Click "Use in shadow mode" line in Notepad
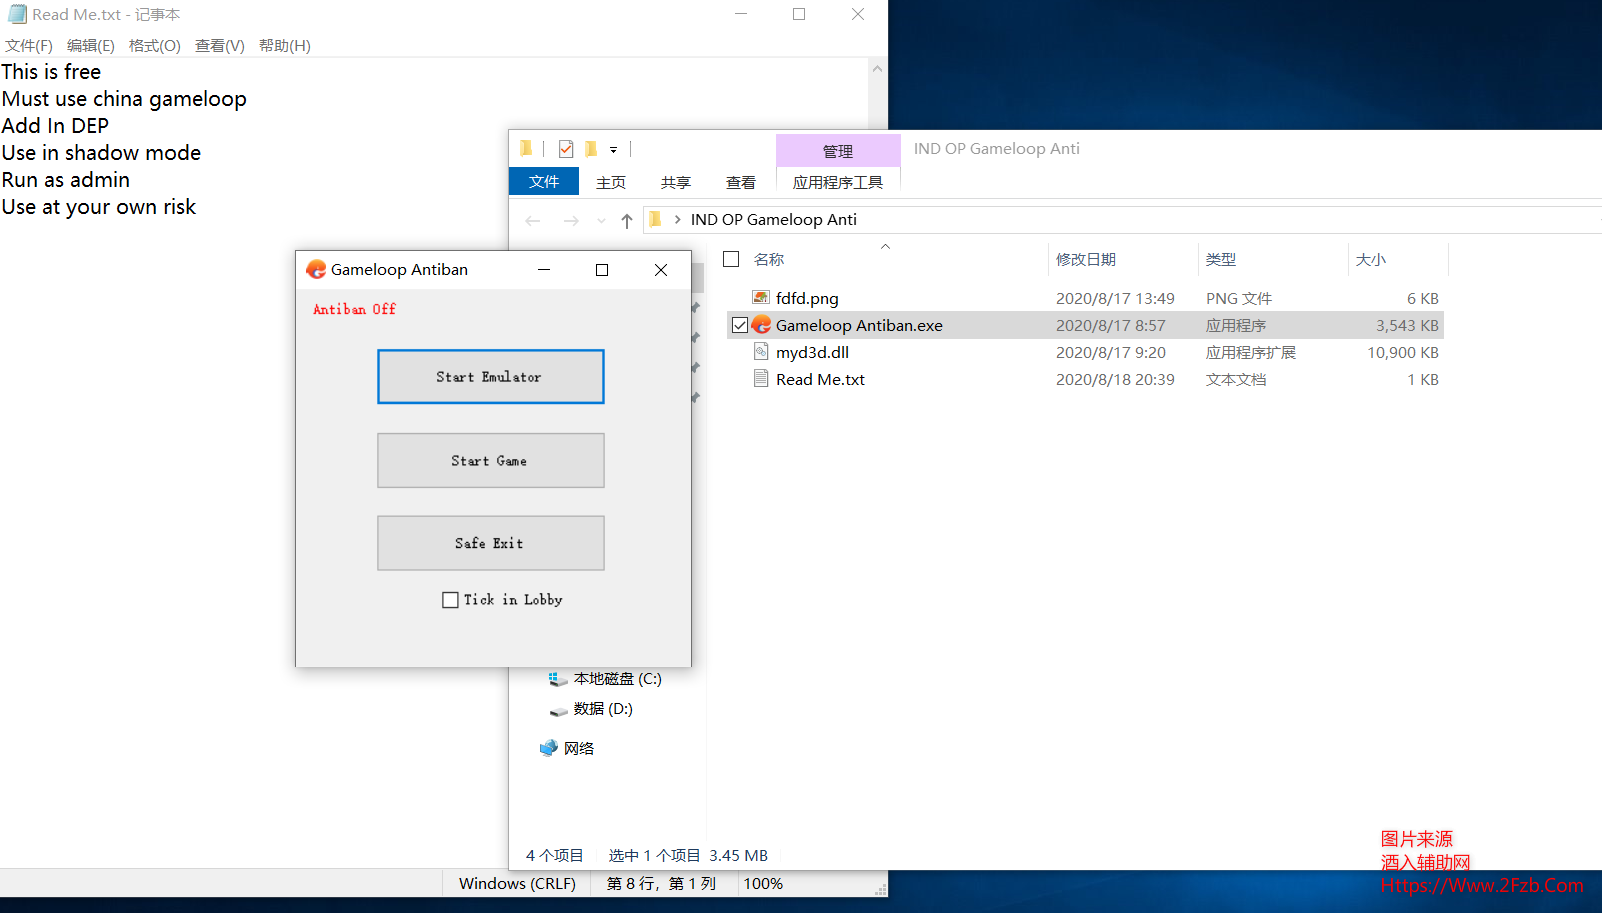The width and height of the screenshot is (1602, 913). pyautogui.click(x=101, y=153)
